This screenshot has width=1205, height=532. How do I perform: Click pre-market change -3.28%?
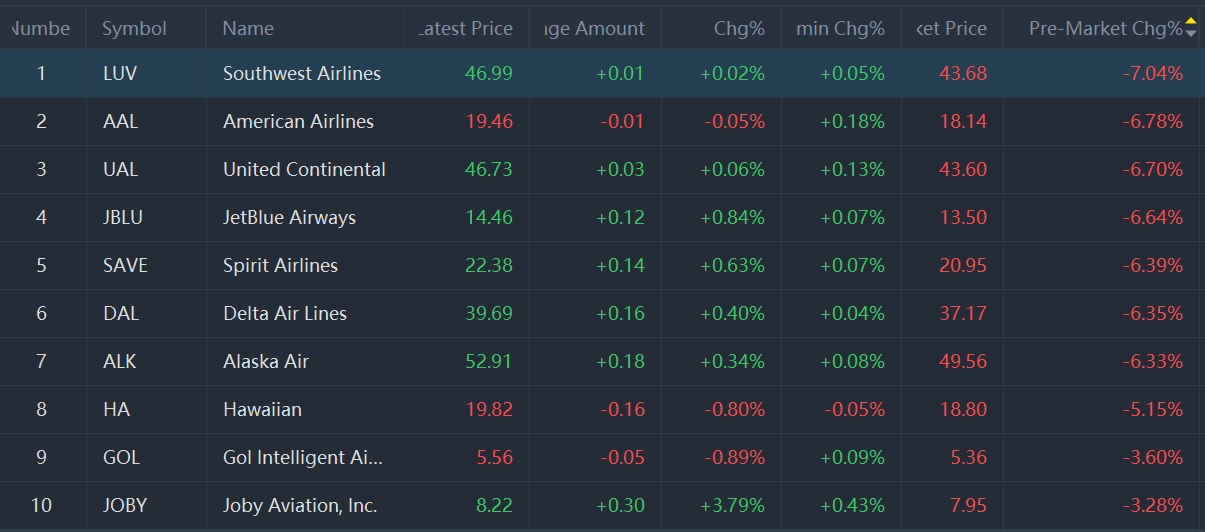click(1151, 505)
